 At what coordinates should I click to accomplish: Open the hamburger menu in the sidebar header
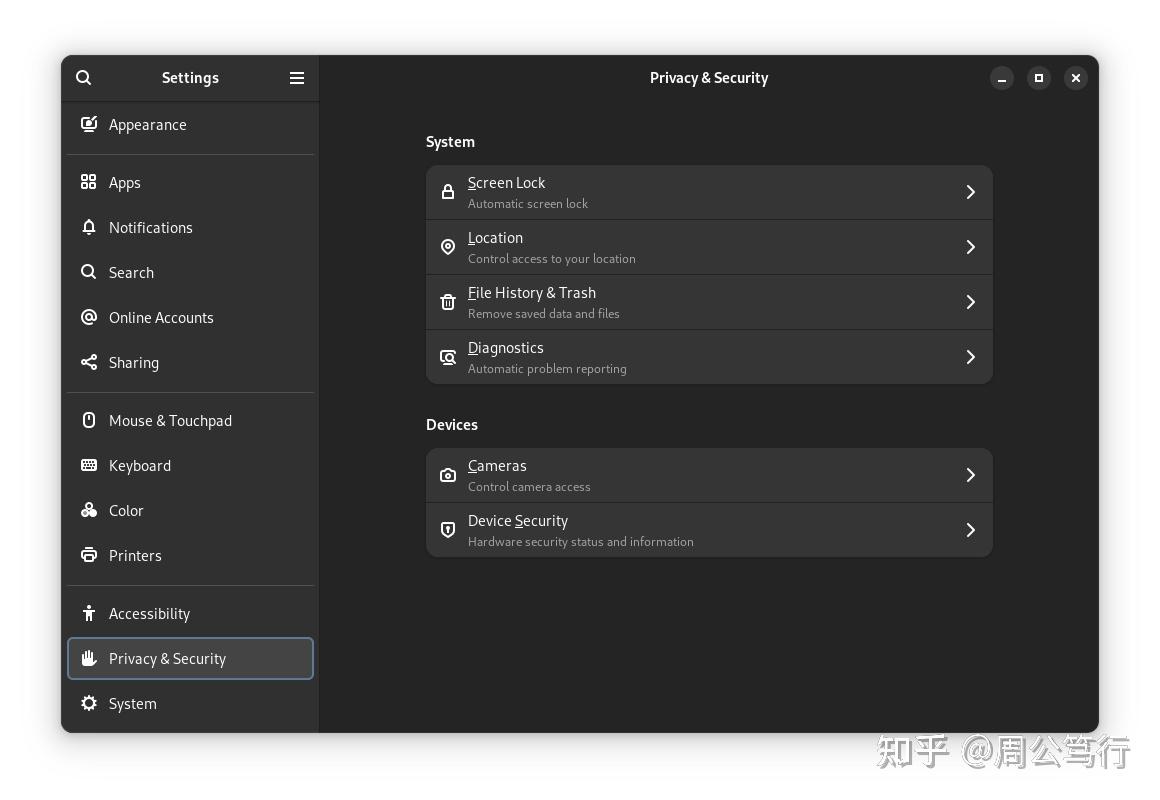click(x=297, y=78)
